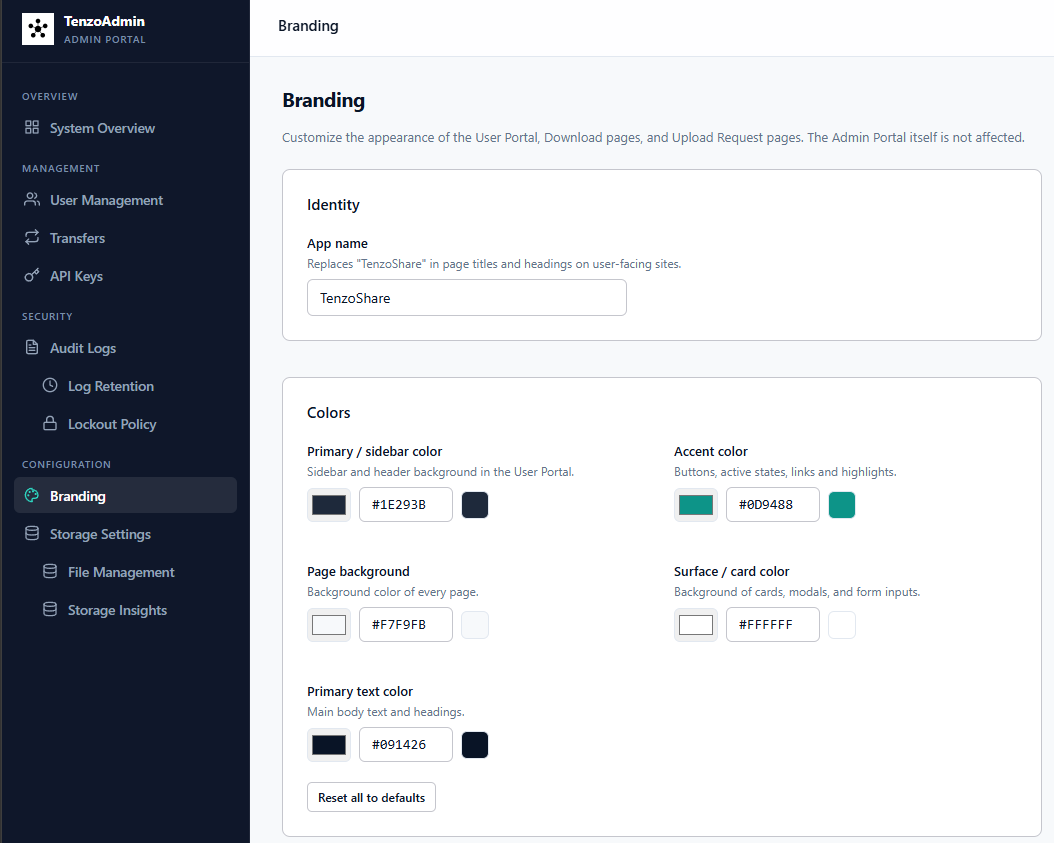The height and width of the screenshot is (843, 1054).
Task: Click the Transfers arrows icon
Action: 32,237
